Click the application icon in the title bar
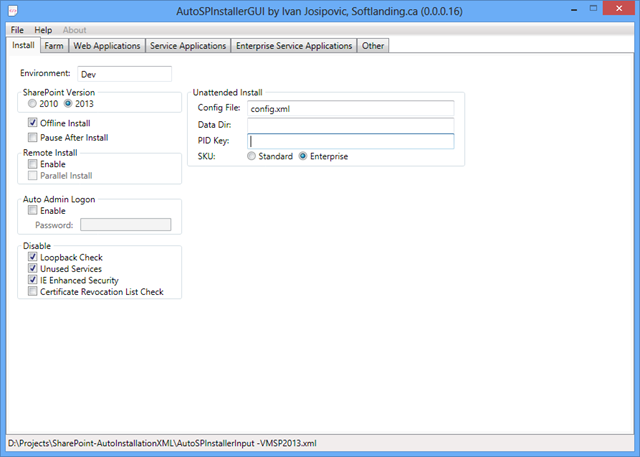 click(x=13, y=11)
